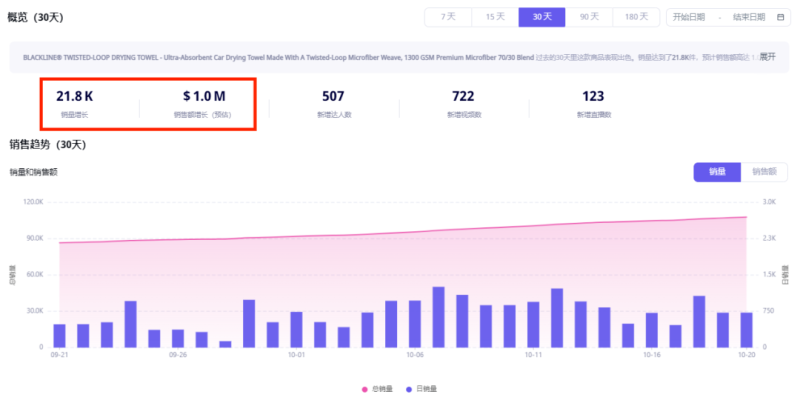Select the 15天 time range tab

495,17
